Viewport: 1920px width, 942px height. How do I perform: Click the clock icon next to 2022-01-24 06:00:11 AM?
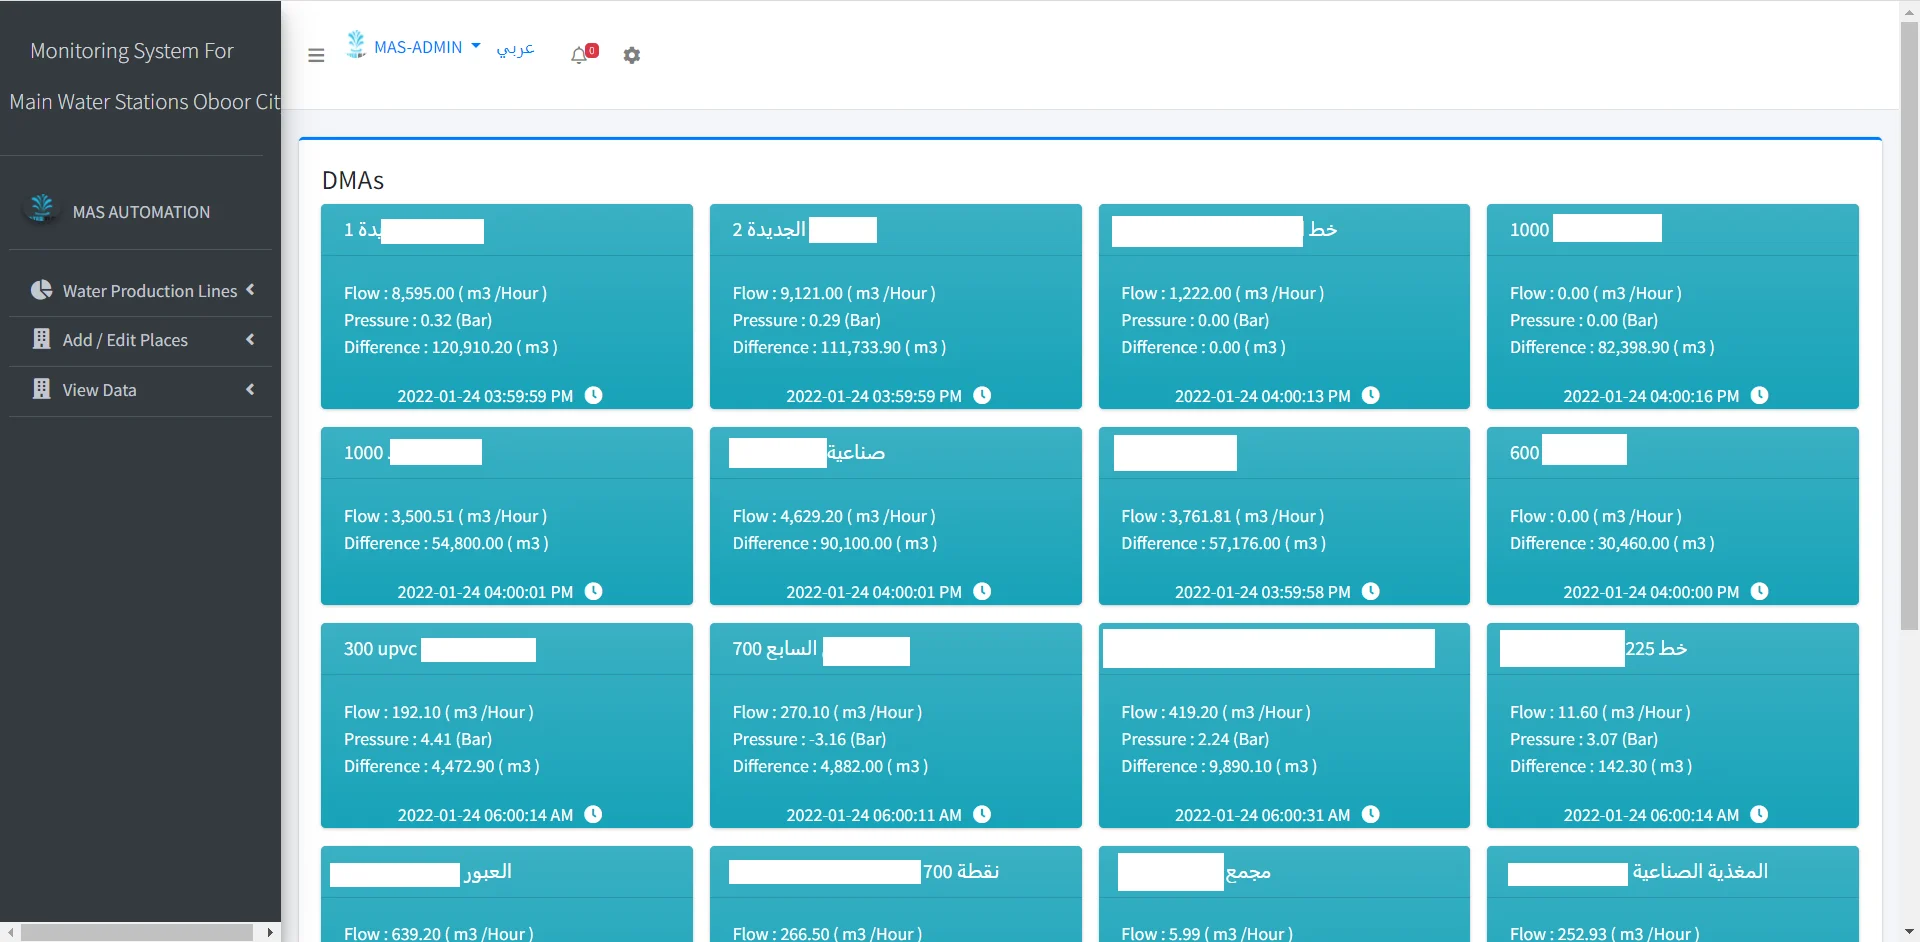[x=982, y=814]
